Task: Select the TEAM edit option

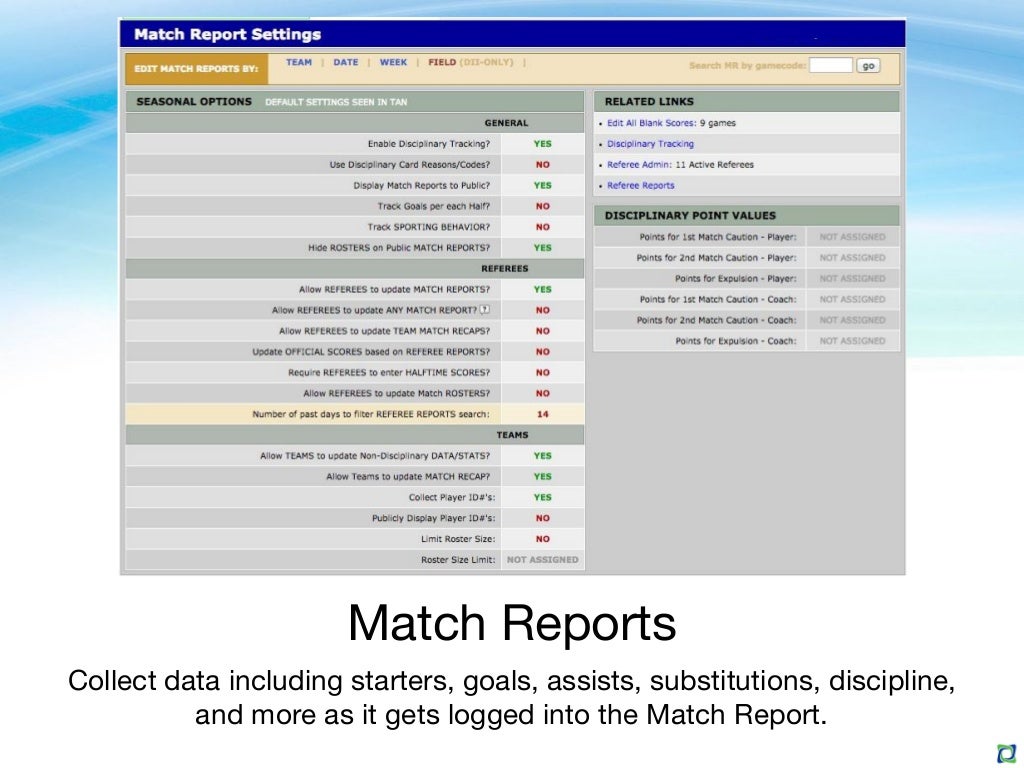Action: coord(298,62)
